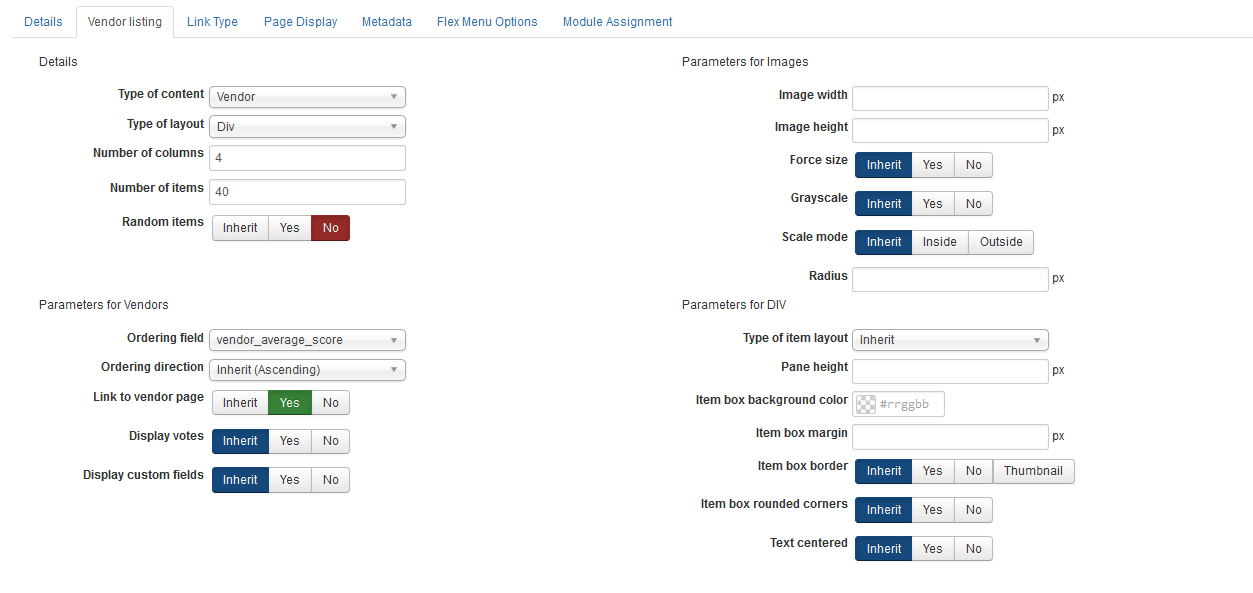Enable Text centered with Yes
Image resolution: width=1253 pixels, height=593 pixels.
tap(933, 549)
